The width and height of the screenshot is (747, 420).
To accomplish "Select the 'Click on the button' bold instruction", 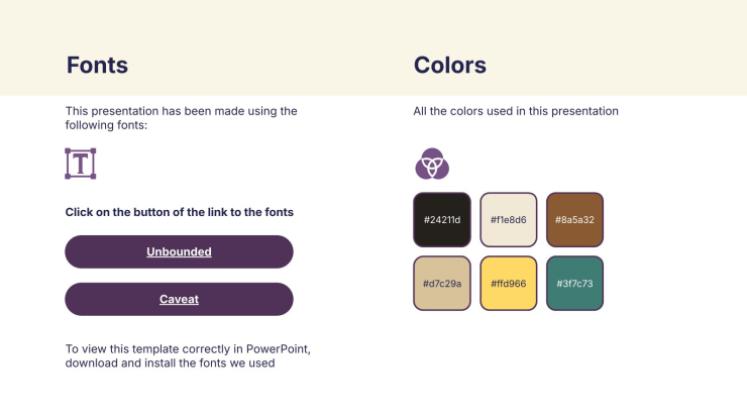I will point(179,212).
